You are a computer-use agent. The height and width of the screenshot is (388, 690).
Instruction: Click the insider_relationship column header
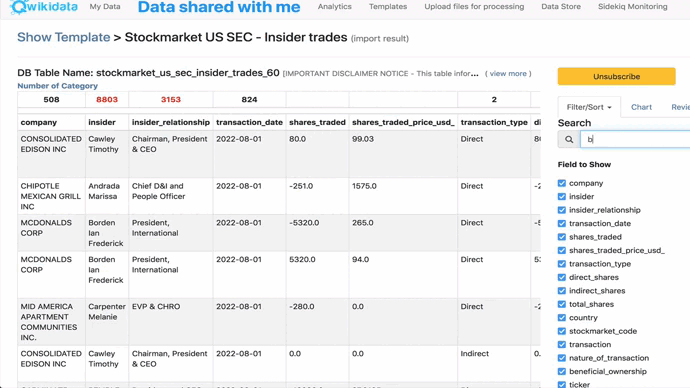pyautogui.click(x=171, y=122)
